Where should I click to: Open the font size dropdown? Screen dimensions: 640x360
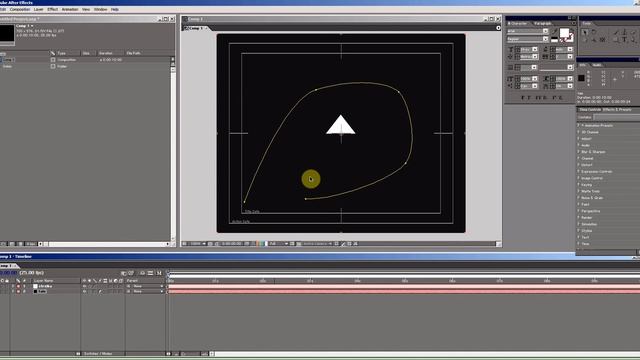click(x=535, y=49)
